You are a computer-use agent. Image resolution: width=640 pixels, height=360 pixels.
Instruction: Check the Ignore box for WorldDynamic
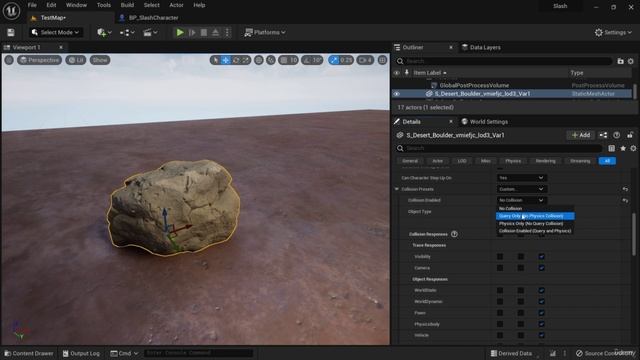pos(500,302)
